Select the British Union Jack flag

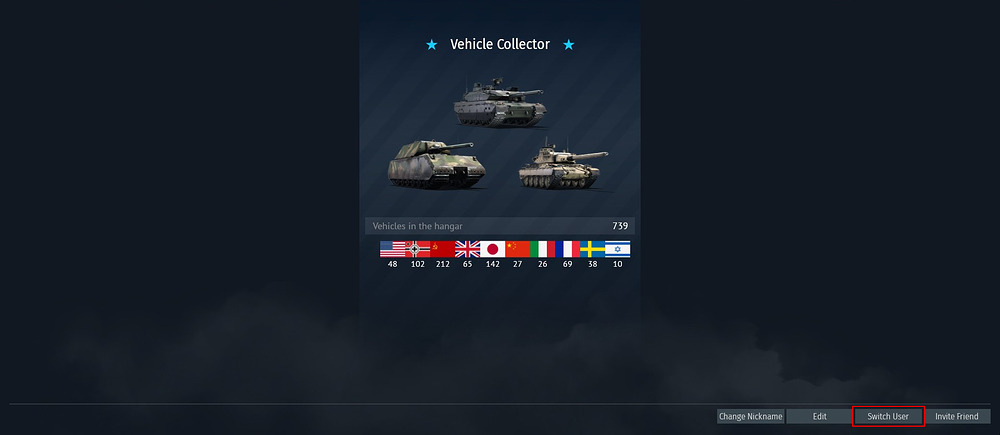(467, 249)
